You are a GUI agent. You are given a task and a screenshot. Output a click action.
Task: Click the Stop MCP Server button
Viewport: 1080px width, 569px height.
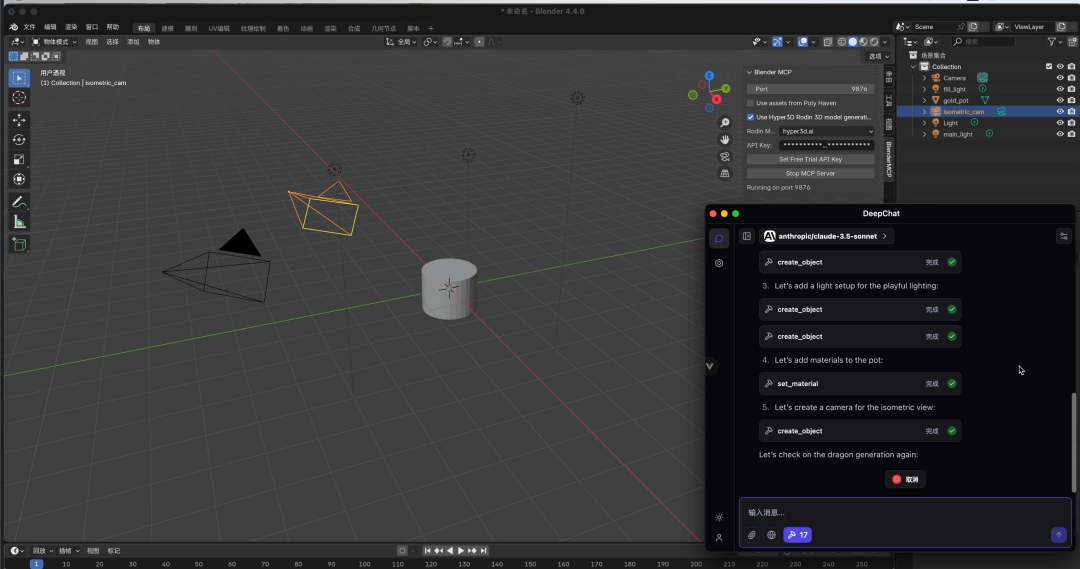coord(810,173)
